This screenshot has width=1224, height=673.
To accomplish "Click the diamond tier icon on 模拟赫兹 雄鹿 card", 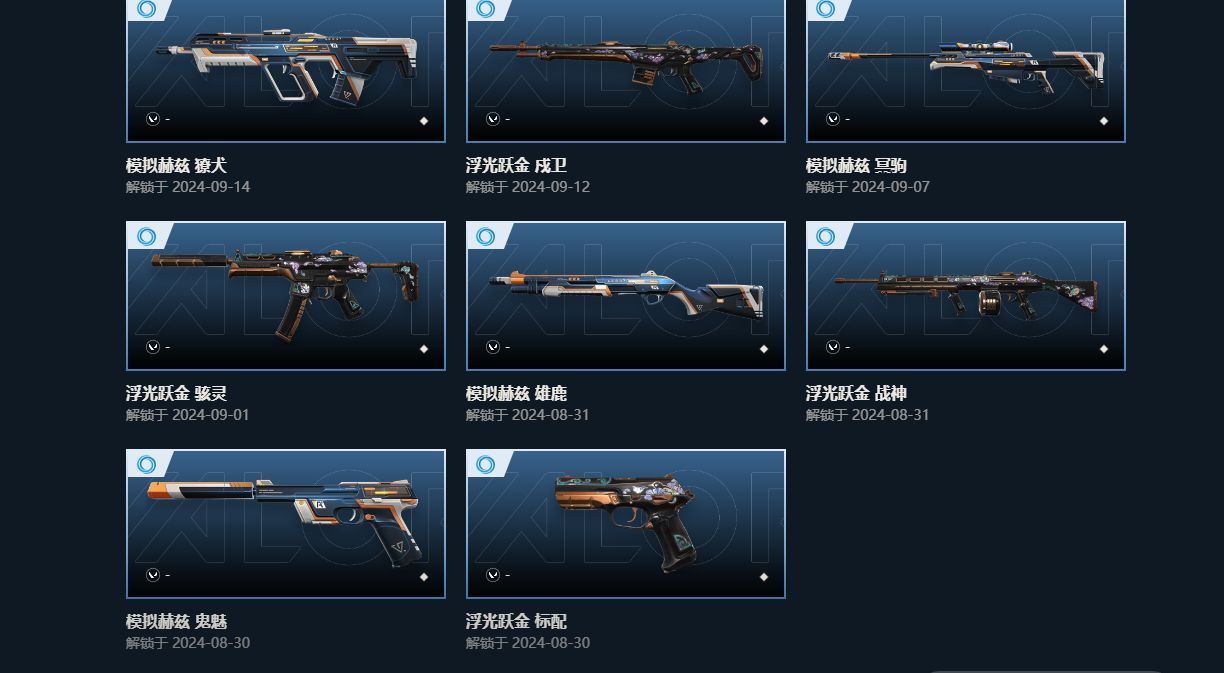I will (764, 349).
